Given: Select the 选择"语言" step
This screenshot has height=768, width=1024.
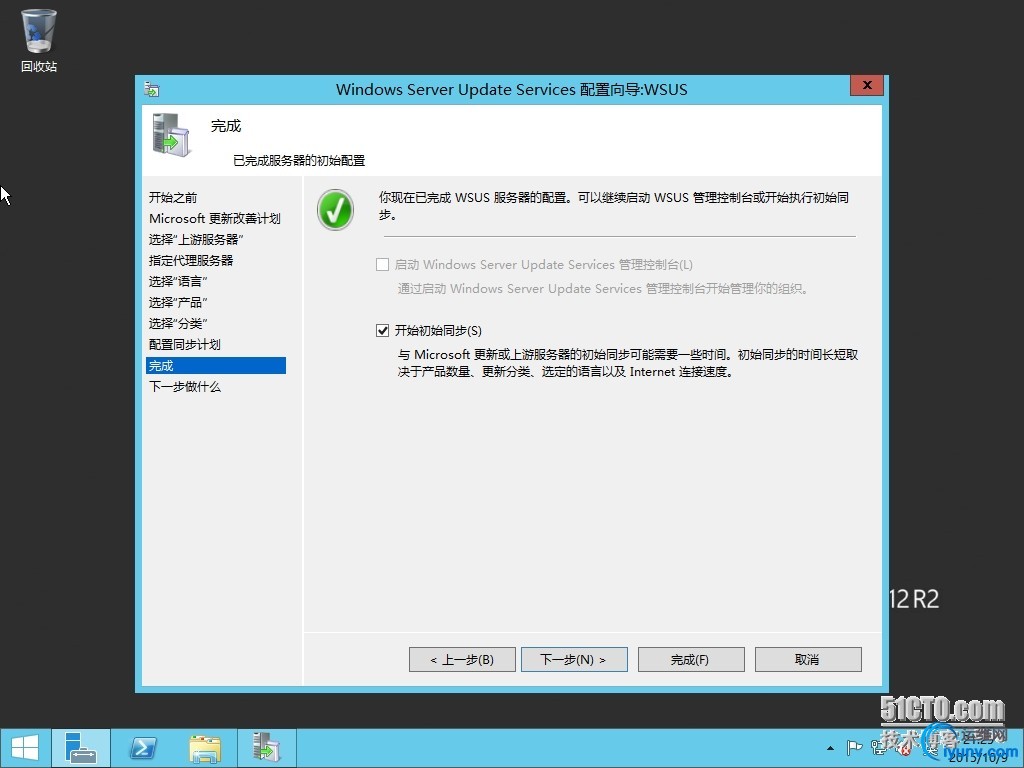Looking at the screenshot, I should click(178, 281).
